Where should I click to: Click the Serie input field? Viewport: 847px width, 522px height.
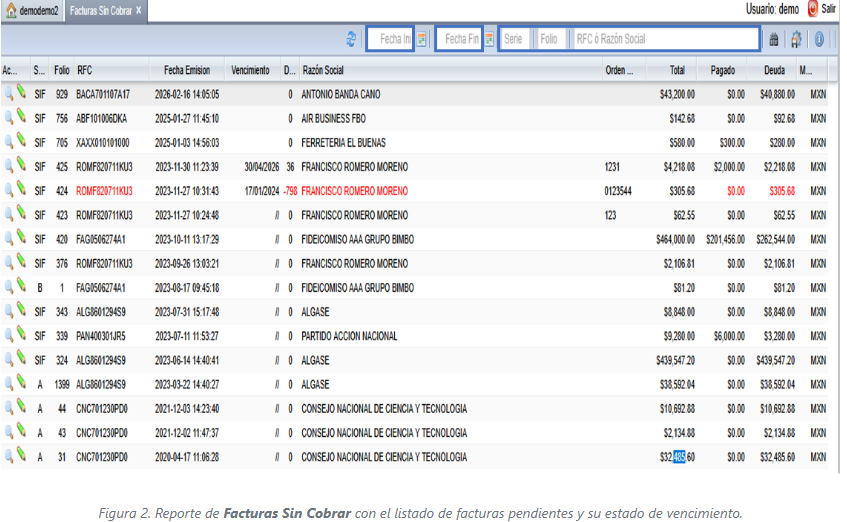[x=514, y=39]
